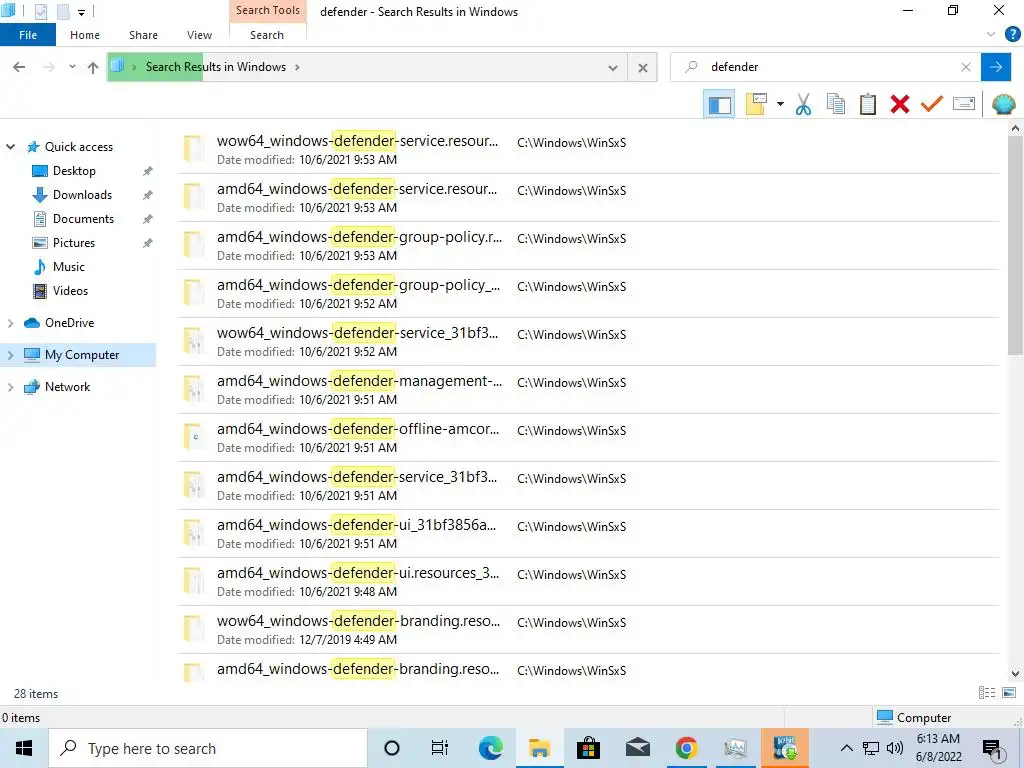The height and width of the screenshot is (768, 1024).
Task: Open Task View on the taskbar
Action: tap(440, 748)
